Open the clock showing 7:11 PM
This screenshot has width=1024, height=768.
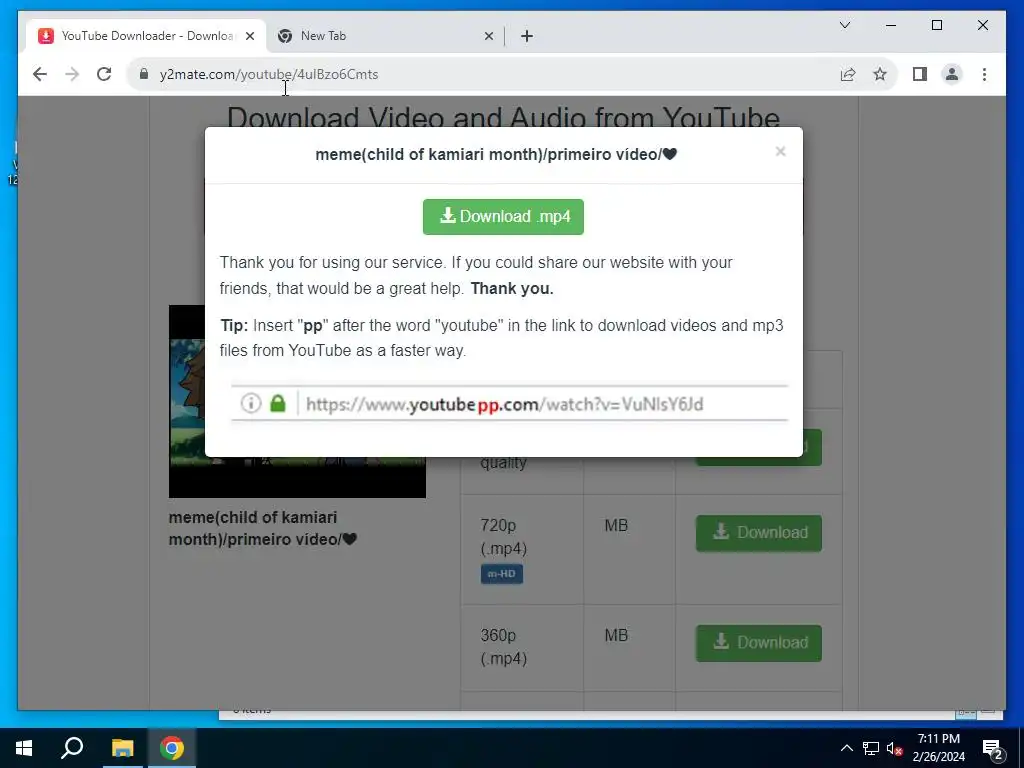[x=938, y=748]
